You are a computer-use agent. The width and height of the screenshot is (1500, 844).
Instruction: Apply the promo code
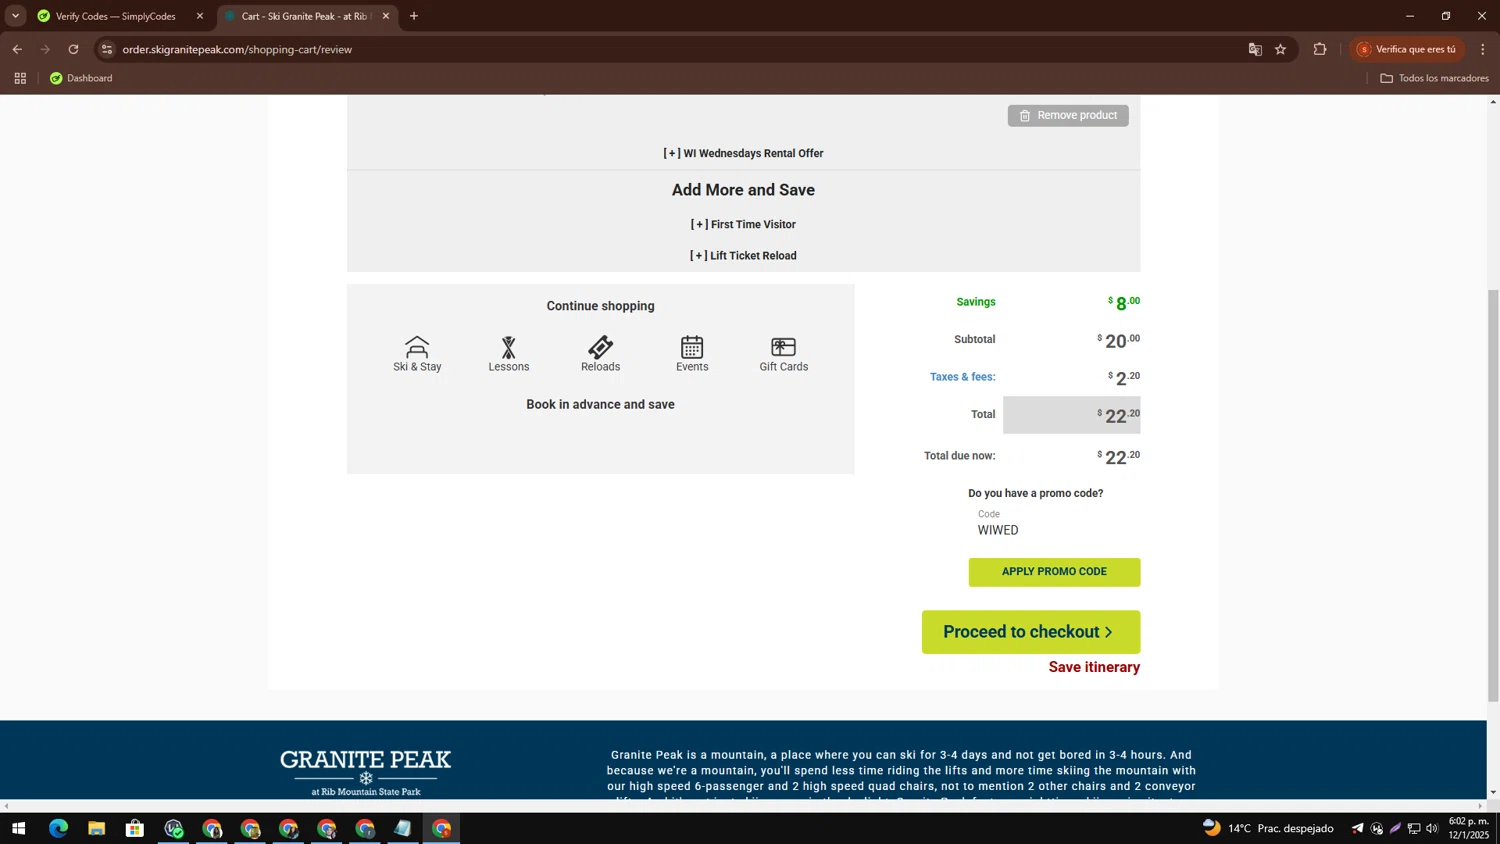pos(1054,572)
